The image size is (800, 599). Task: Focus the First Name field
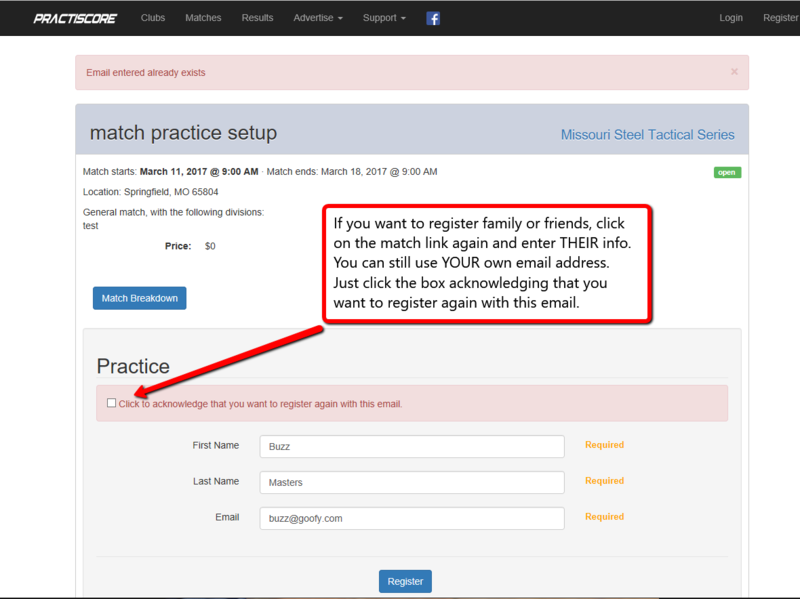412,446
